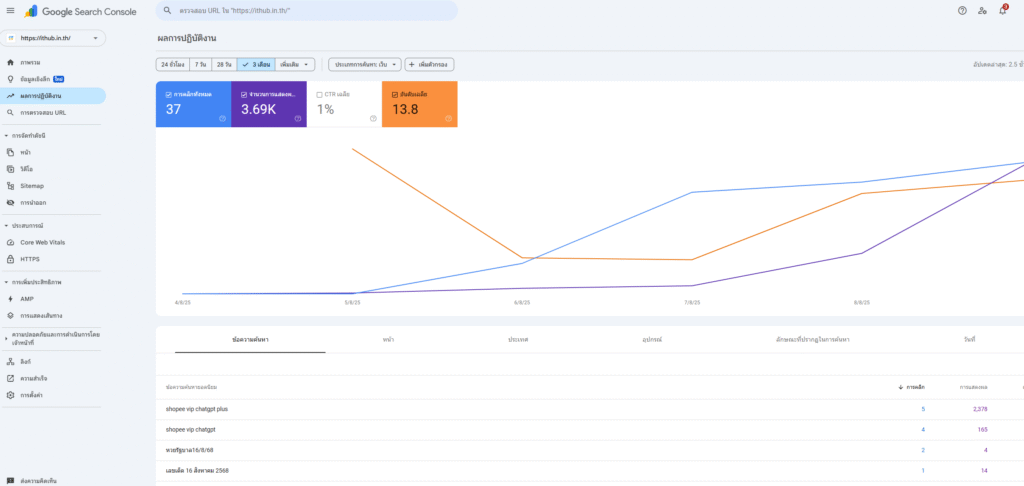Click the impressions column header
This screenshot has height=486, width=1024.
point(973,387)
